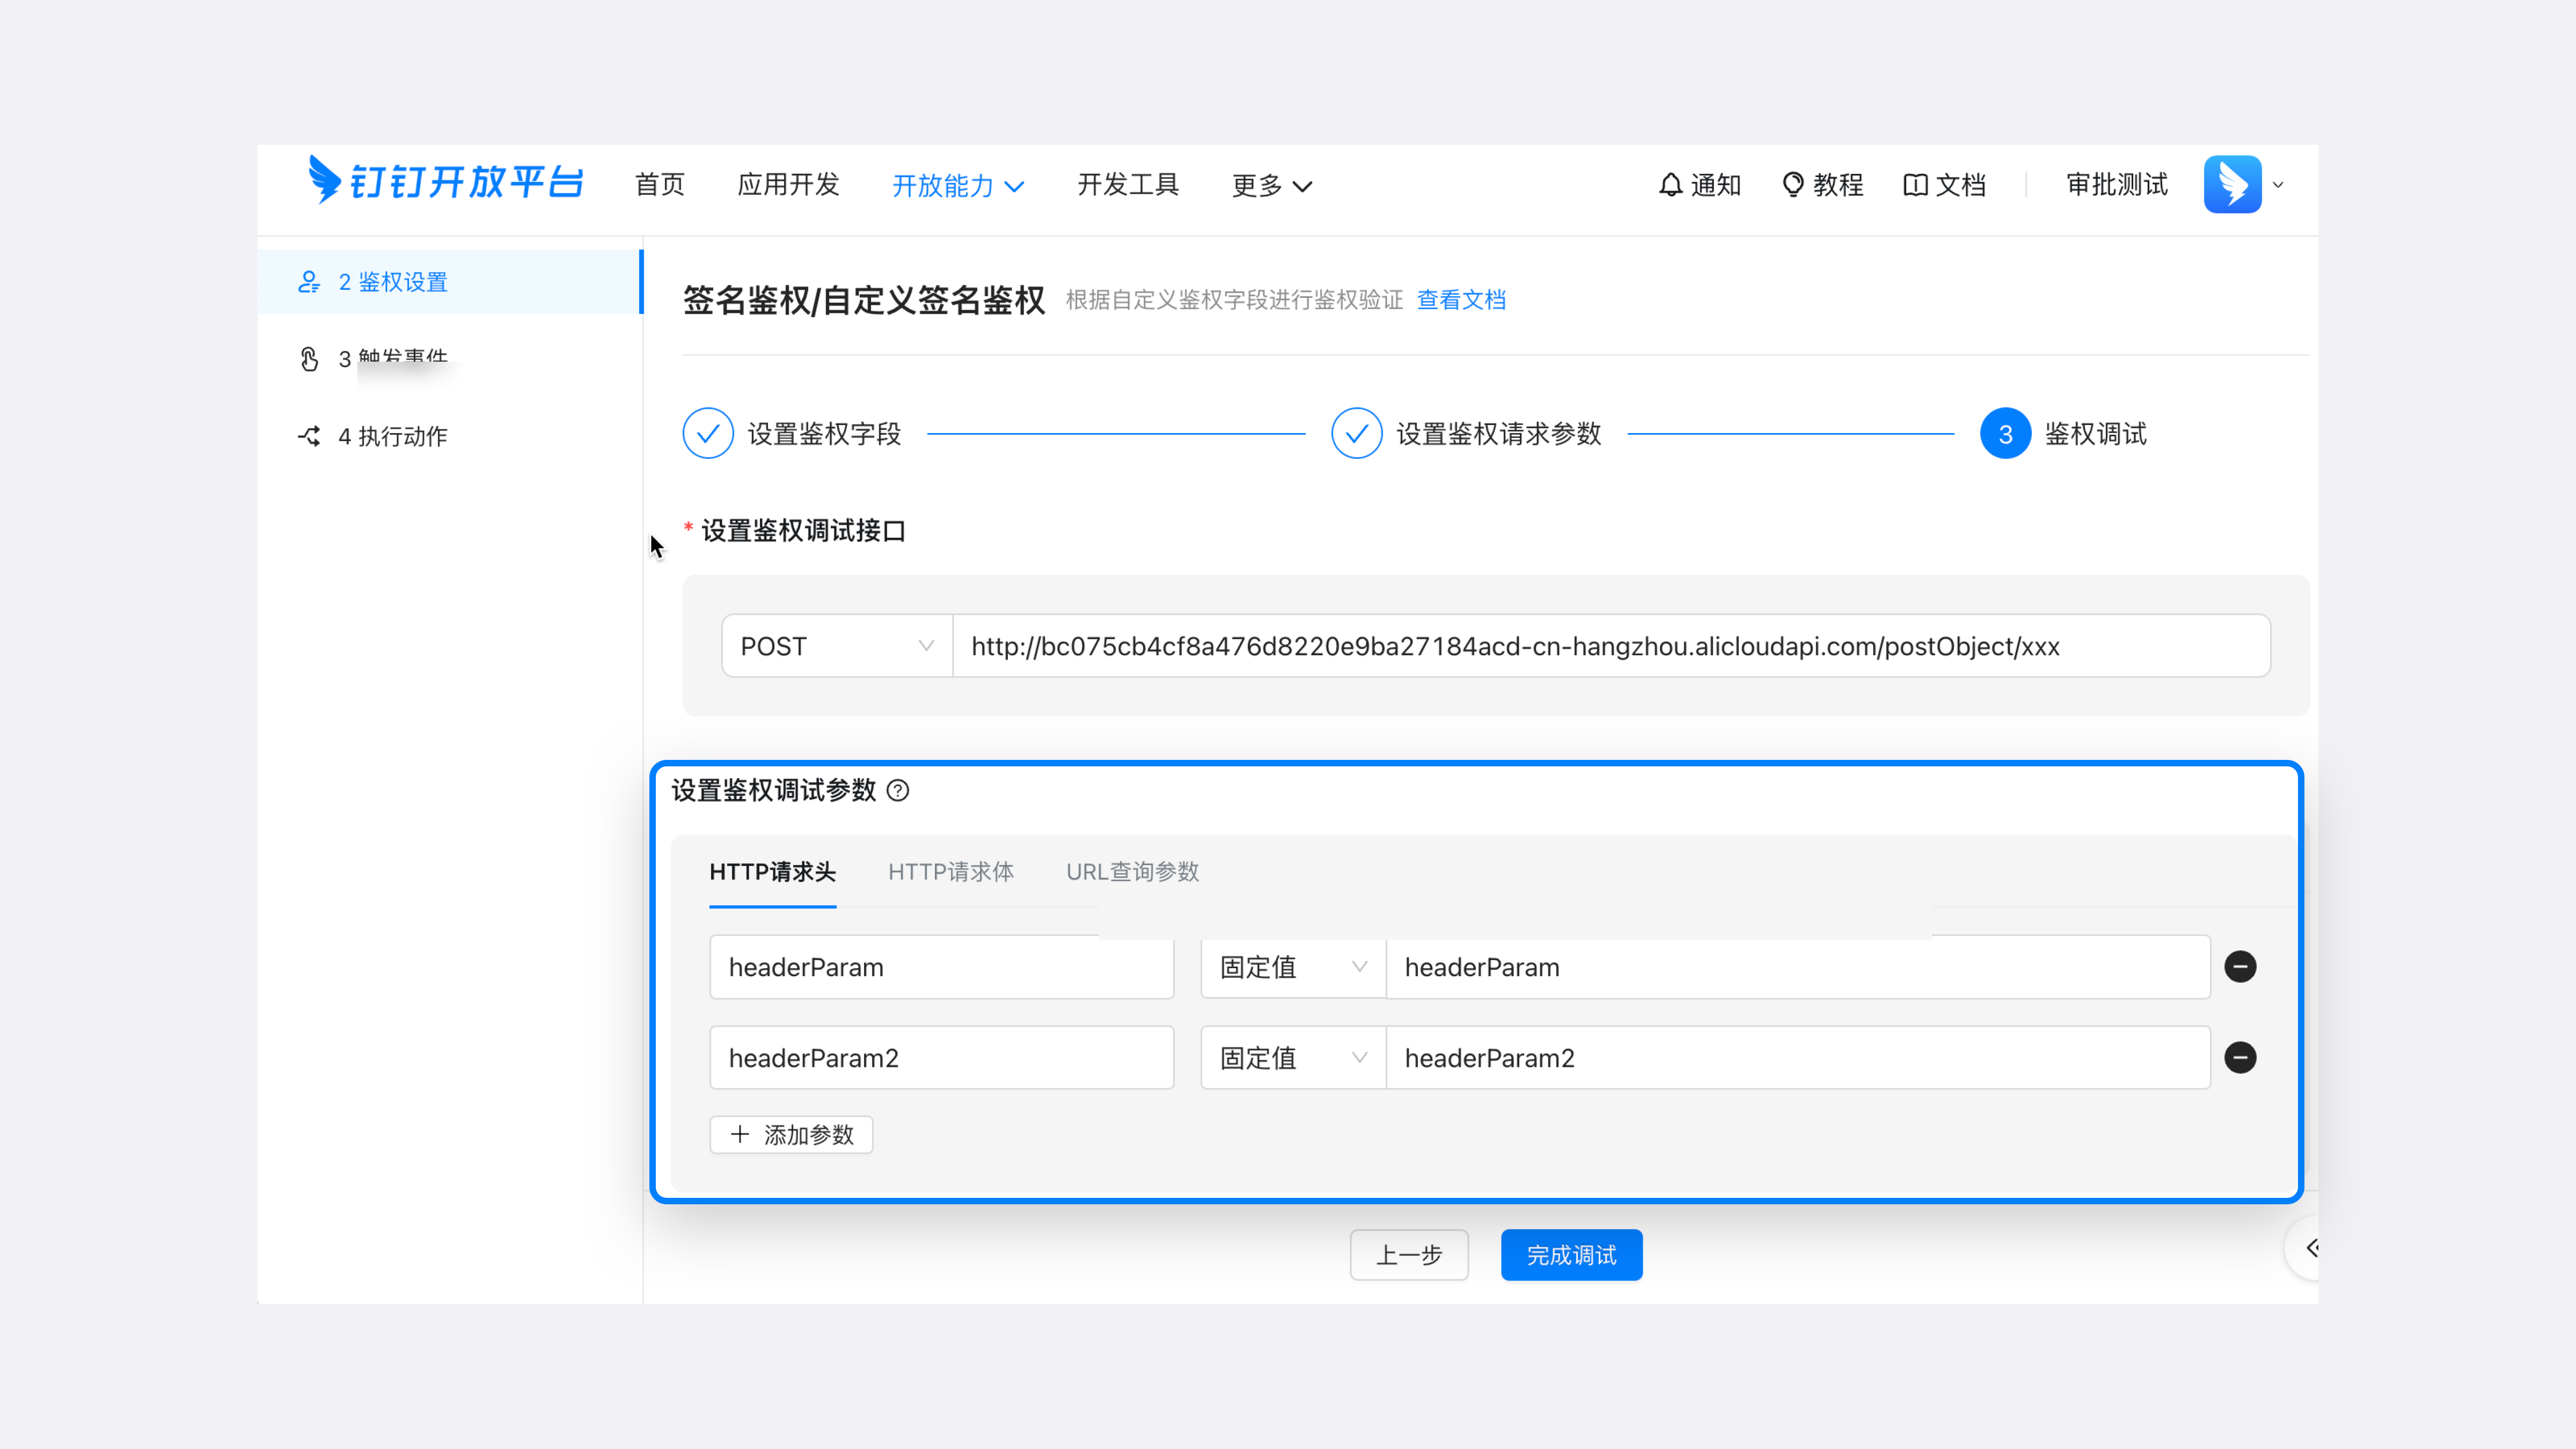Remove the headerParam parameter row

click(x=2241, y=967)
